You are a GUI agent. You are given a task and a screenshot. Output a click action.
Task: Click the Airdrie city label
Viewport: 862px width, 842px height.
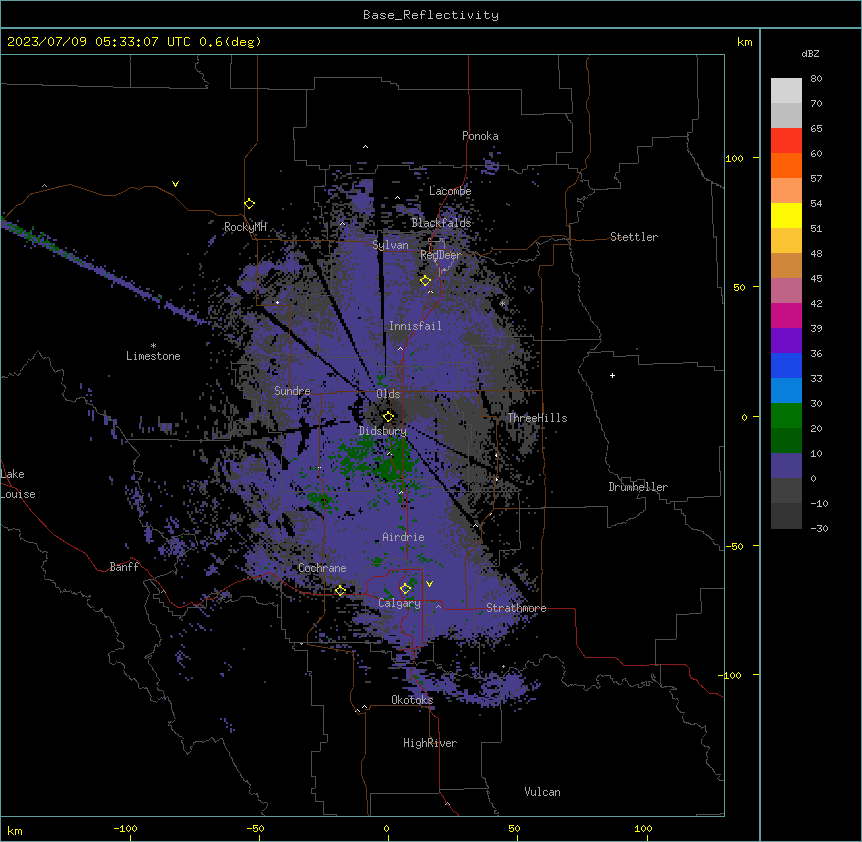pyautogui.click(x=403, y=537)
